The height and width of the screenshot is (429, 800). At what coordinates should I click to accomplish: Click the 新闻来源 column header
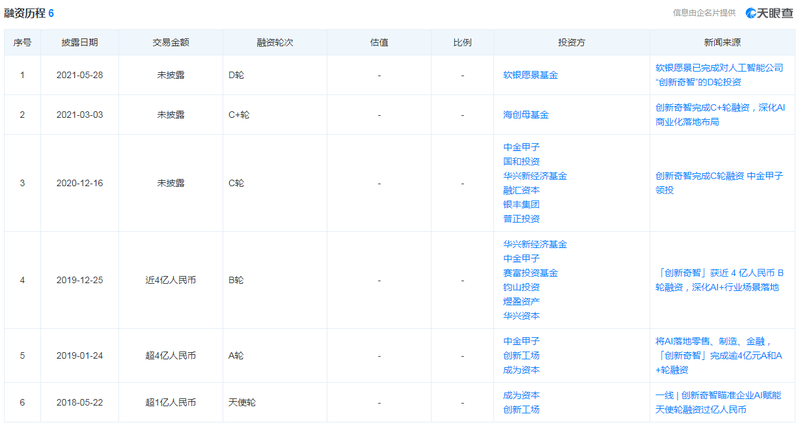[x=722, y=42]
